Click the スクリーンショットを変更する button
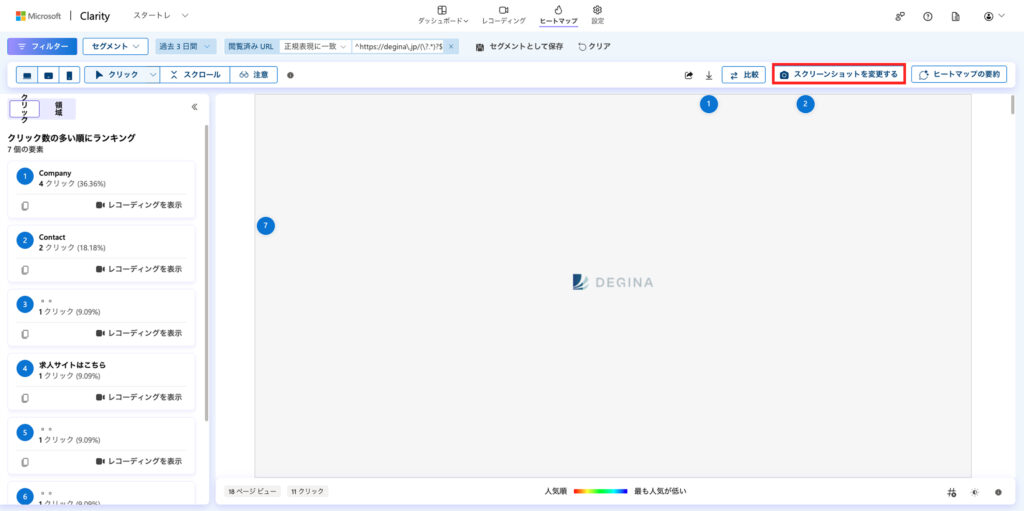Viewport: 1024px width, 511px height. pyautogui.click(x=838, y=75)
